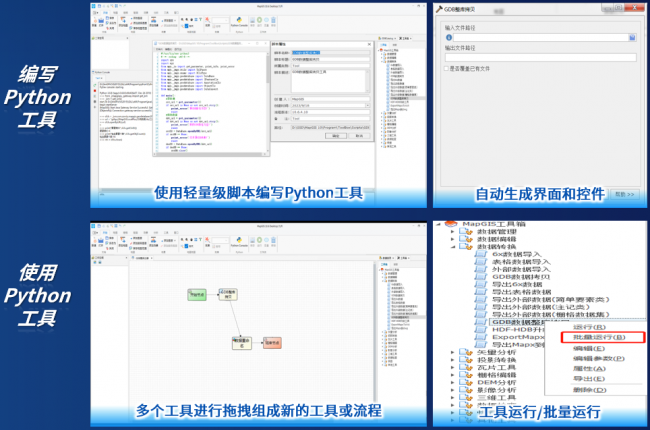Screen dimensions: 650x430
Task: Click the green run icon in script-editor toolbar
Action: pyautogui.click(x=260, y=20)
